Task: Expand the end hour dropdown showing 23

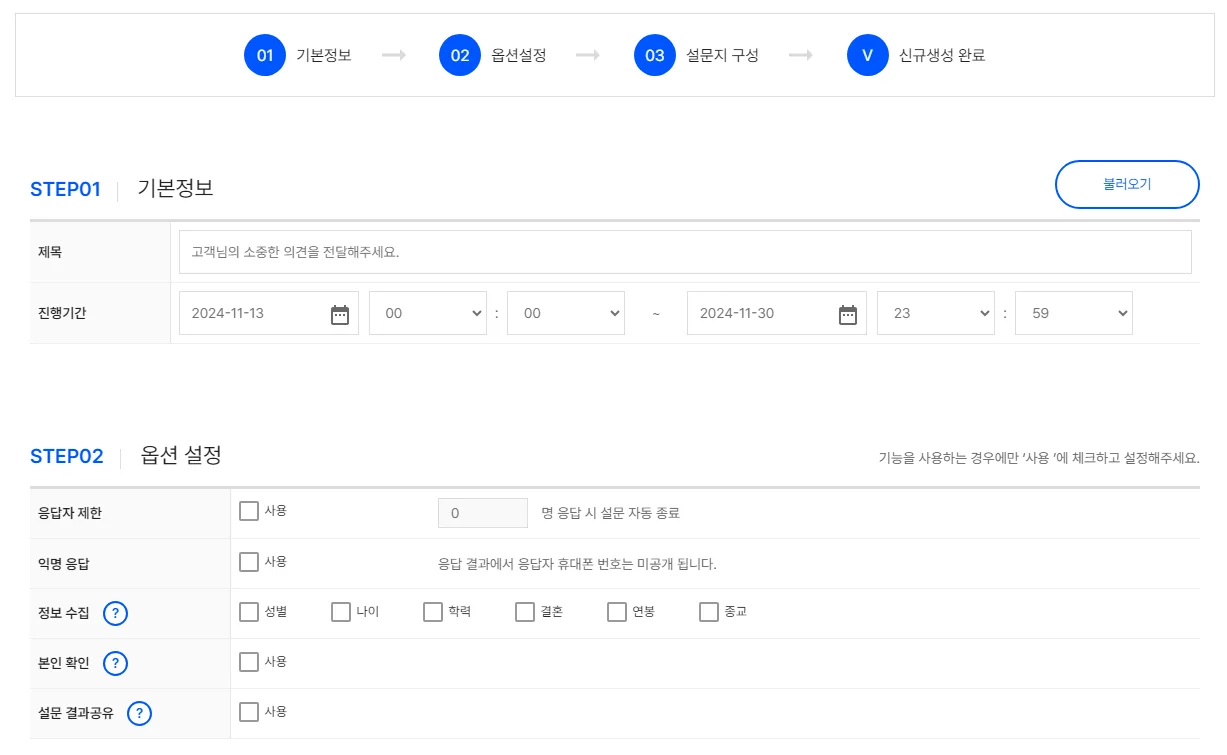Action: tap(935, 313)
